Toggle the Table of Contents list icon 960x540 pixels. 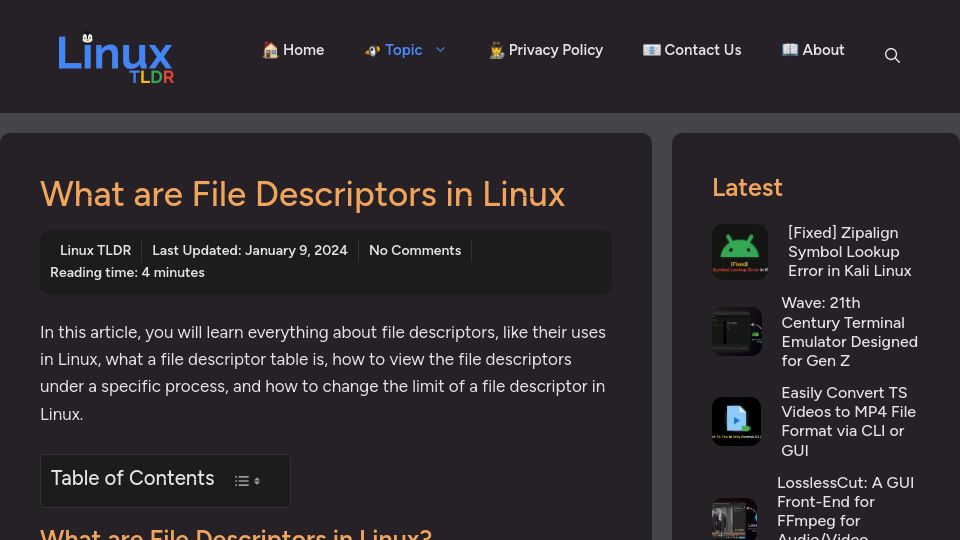247,481
